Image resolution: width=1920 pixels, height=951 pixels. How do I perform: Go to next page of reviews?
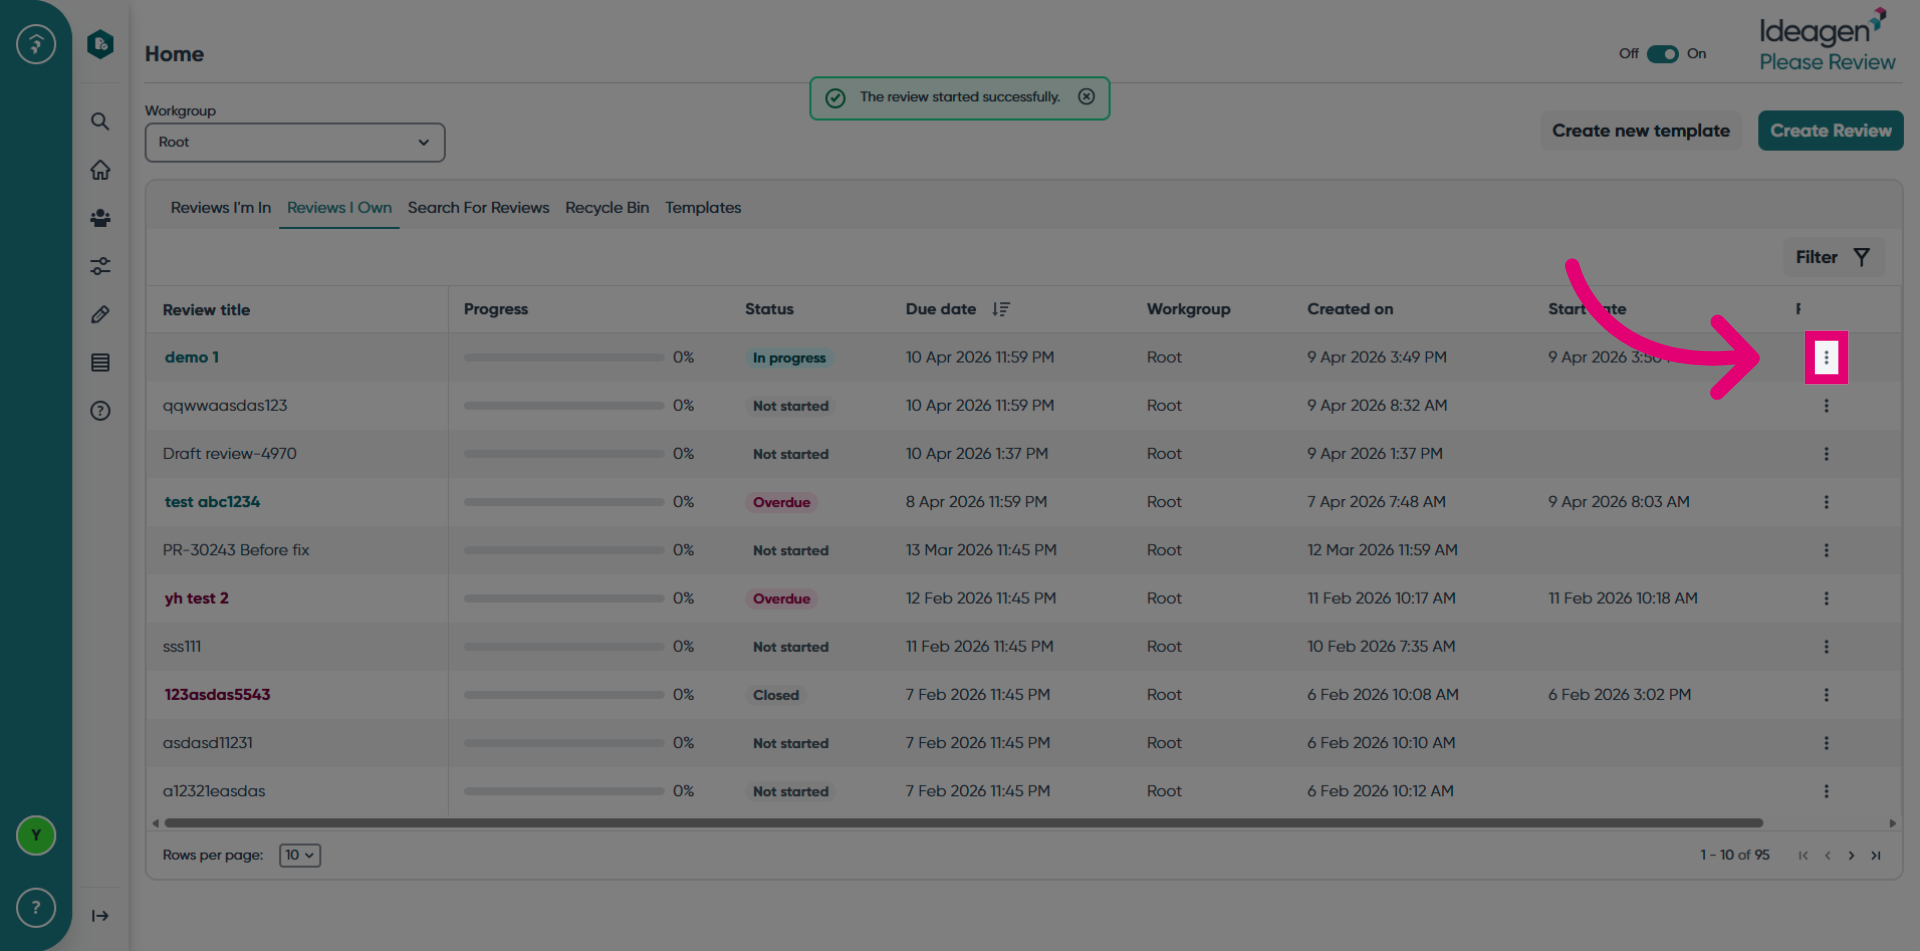click(x=1851, y=855)
